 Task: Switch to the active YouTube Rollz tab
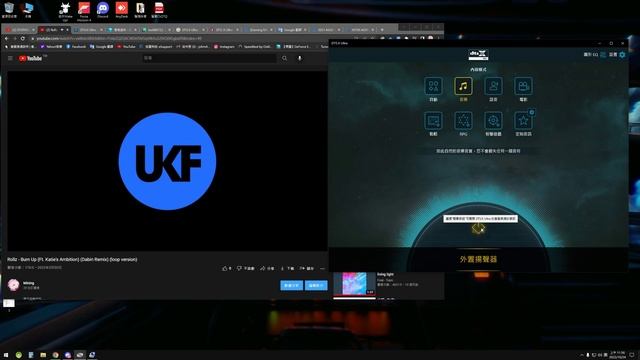53,30
